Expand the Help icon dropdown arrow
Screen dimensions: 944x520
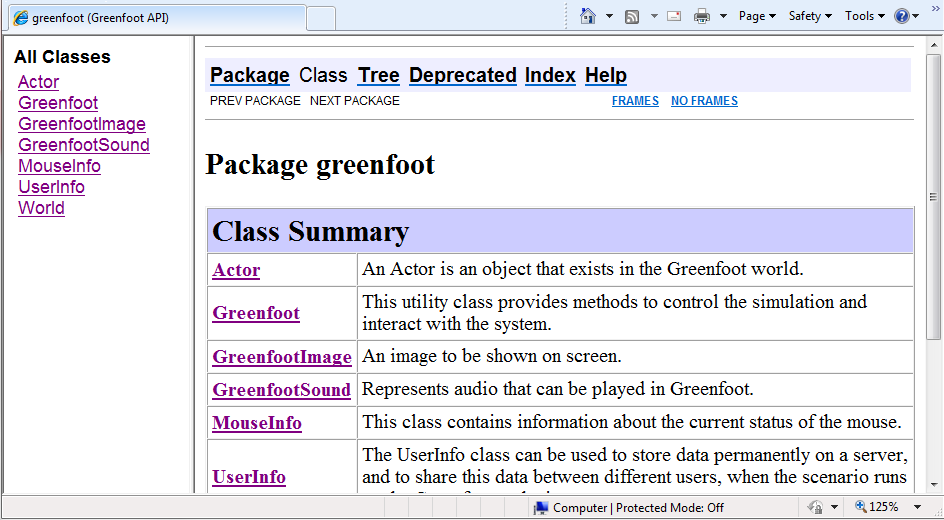click(916, 16)
